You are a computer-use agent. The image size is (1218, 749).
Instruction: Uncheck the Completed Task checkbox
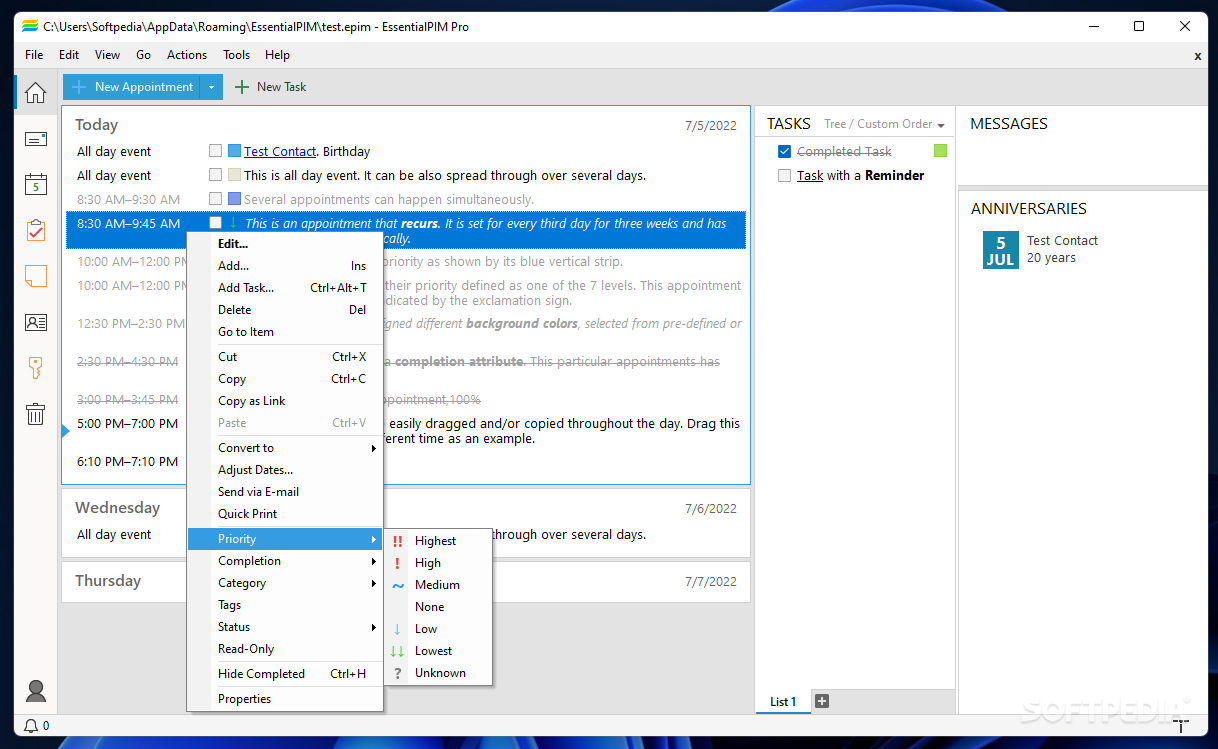coord(784,151)
